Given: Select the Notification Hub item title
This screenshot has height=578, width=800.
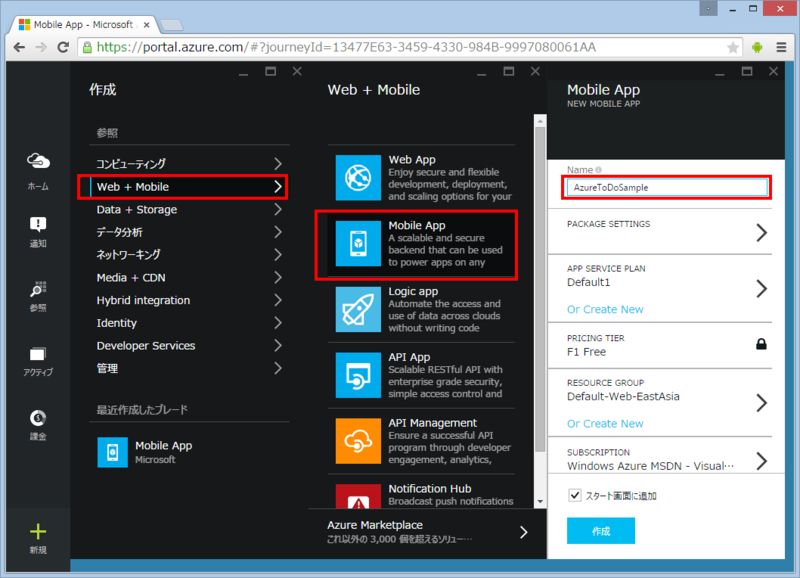Looking at the screenshot, I should pyautogui.click(x=430, y=489).
